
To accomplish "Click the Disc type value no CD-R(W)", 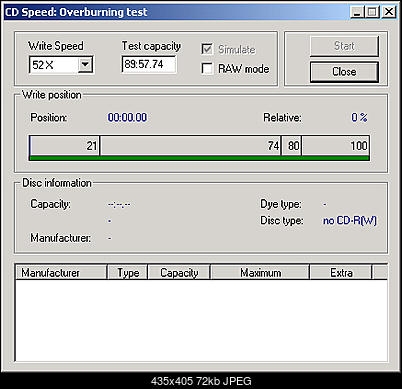I will (350, 220).
